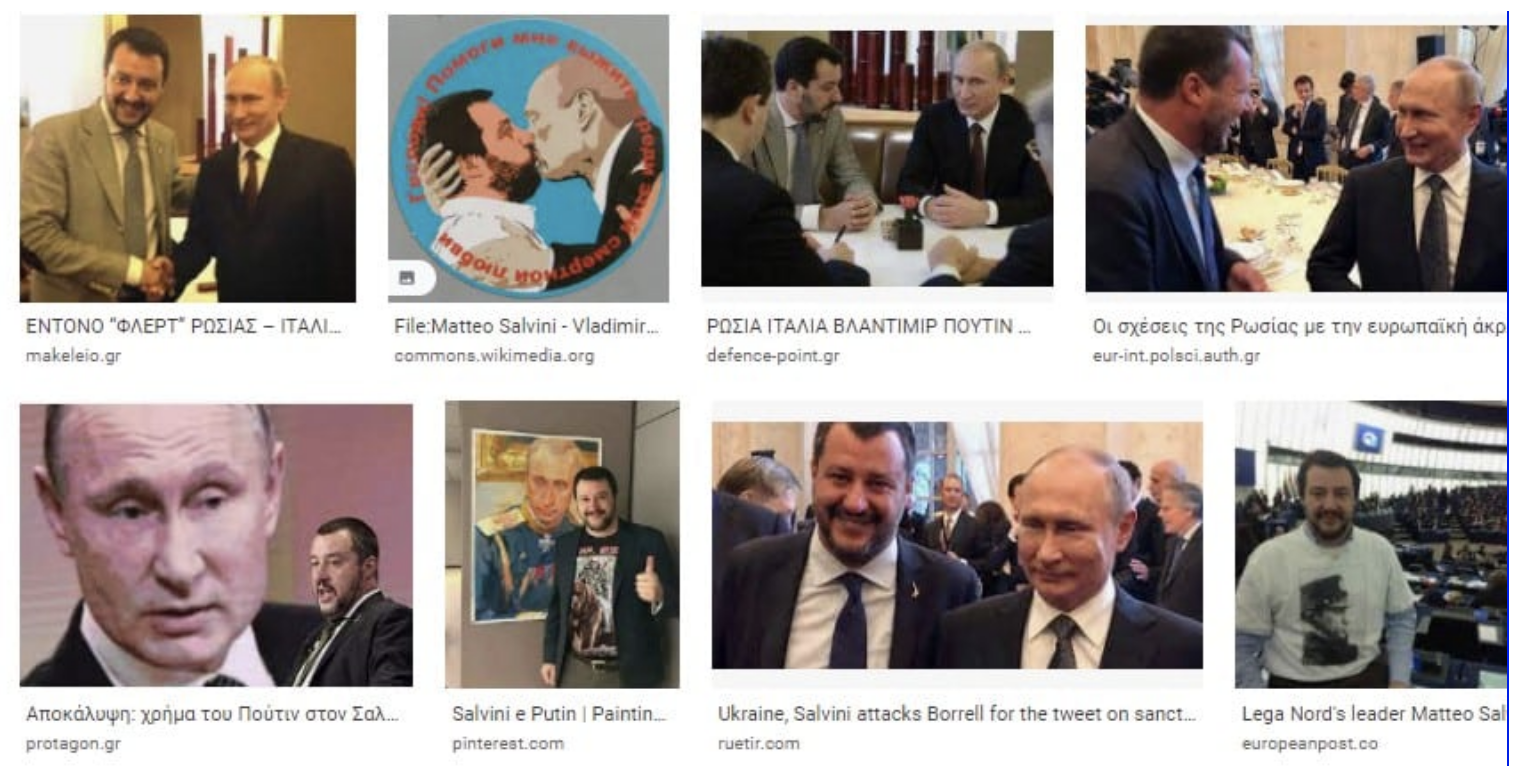Click the 'Οι σχέσεις της Ρωσίας' result title
The image size is (1518, 766).
click(x=1300, y=328)
